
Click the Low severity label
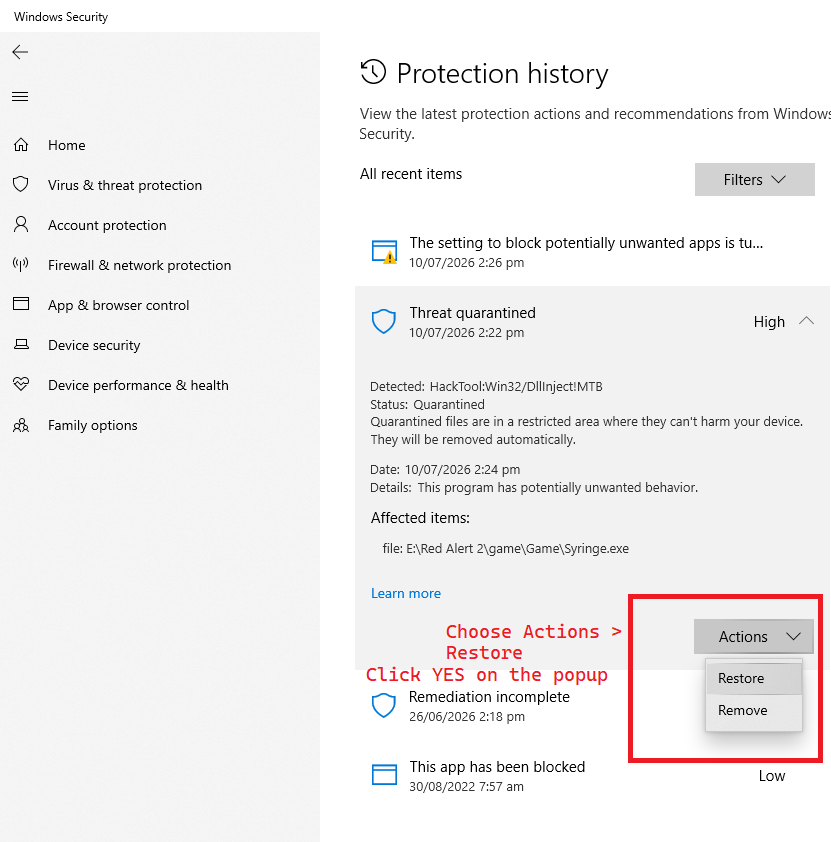(771, 776)
